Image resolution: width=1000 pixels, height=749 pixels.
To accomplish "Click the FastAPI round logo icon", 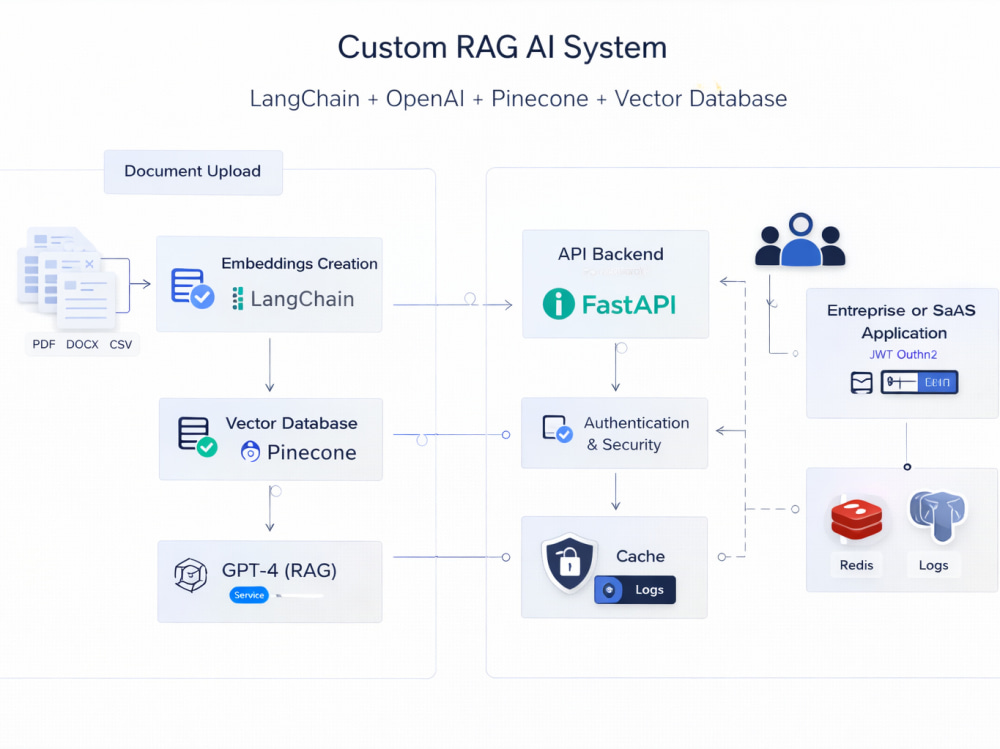I will [559, 304].
